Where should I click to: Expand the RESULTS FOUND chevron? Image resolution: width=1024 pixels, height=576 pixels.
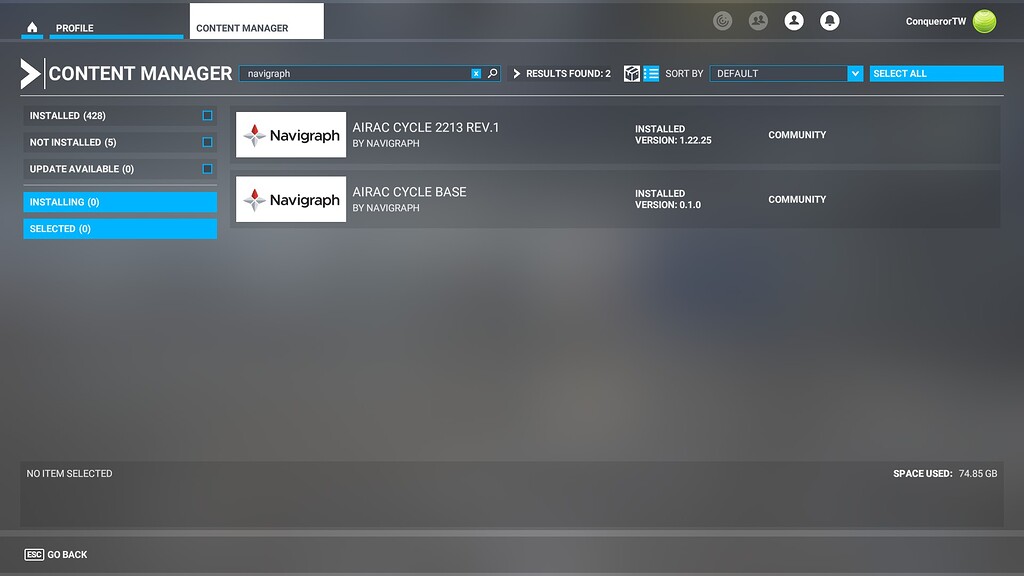[516, 72]
